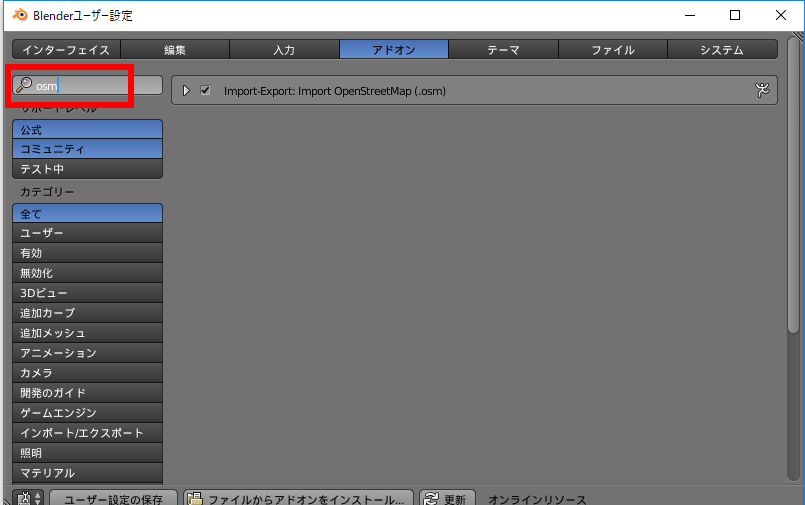Screen dimensions: 805x505
Task: Select 追加カーブ category
Action: [x=87, y=313]
